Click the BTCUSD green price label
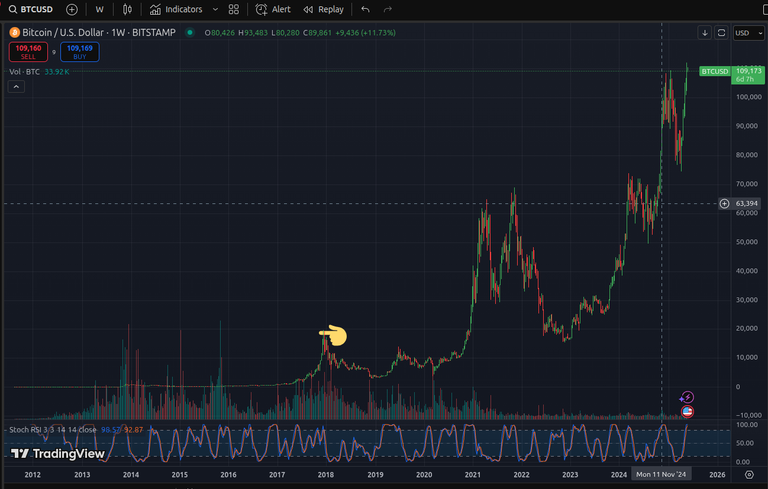768x489 pixels. [x=715, y=72]
